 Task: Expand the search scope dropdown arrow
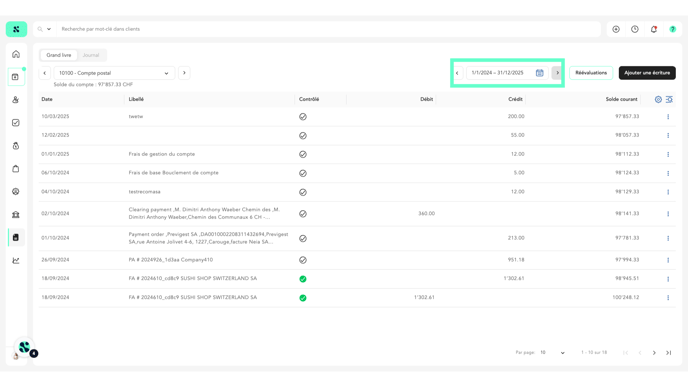tap(49, 29)
